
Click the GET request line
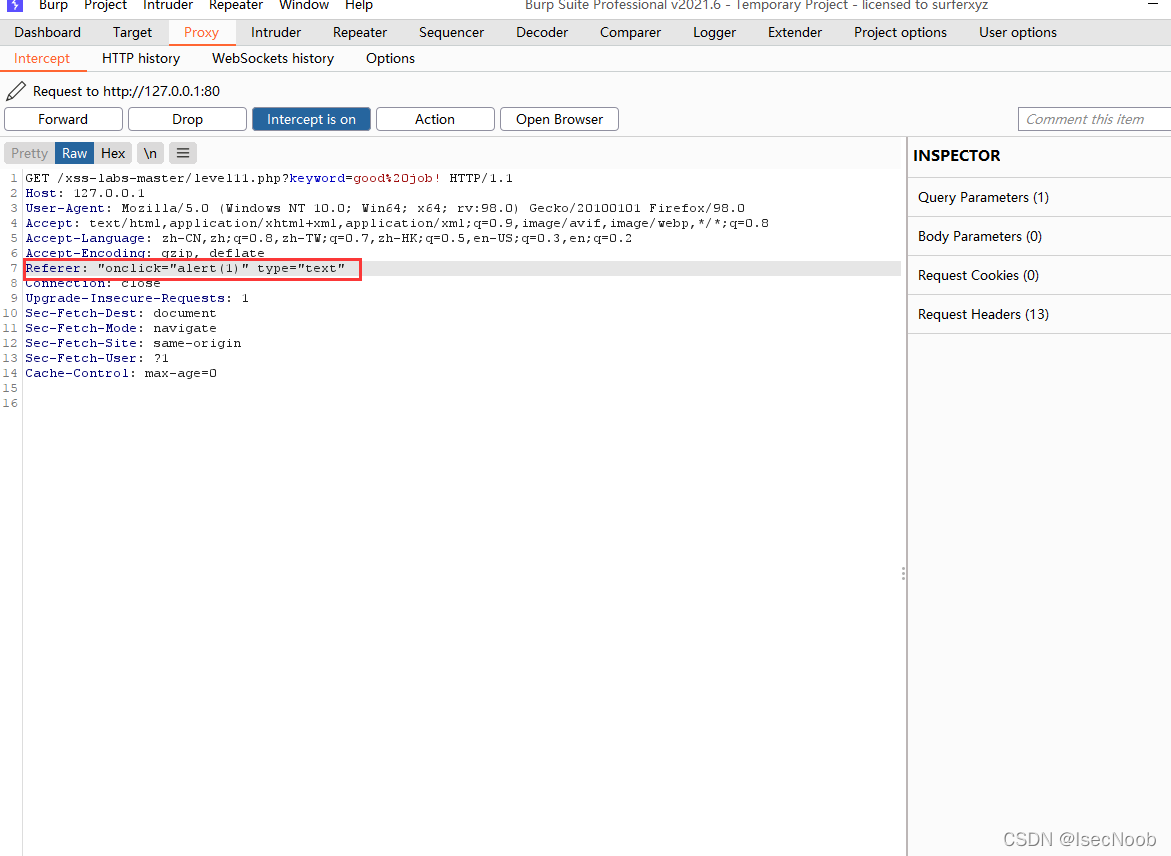[x=269, y=178]
